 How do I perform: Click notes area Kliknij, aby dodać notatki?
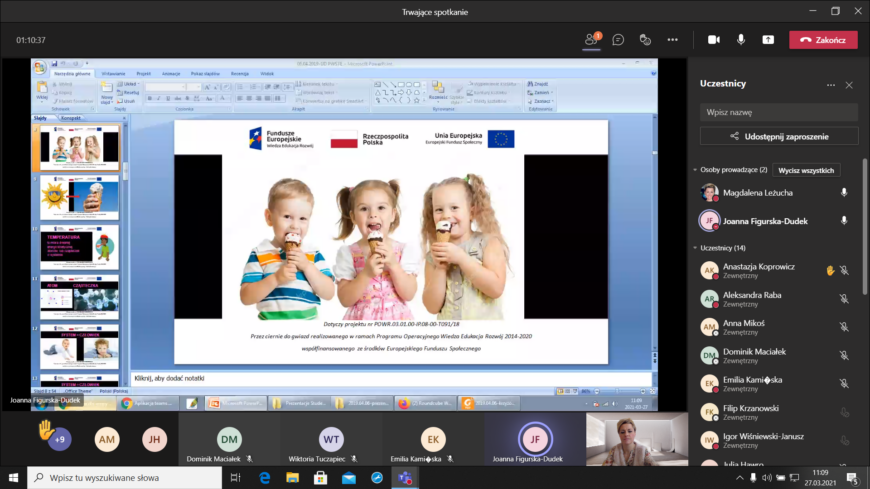[391, 378]
